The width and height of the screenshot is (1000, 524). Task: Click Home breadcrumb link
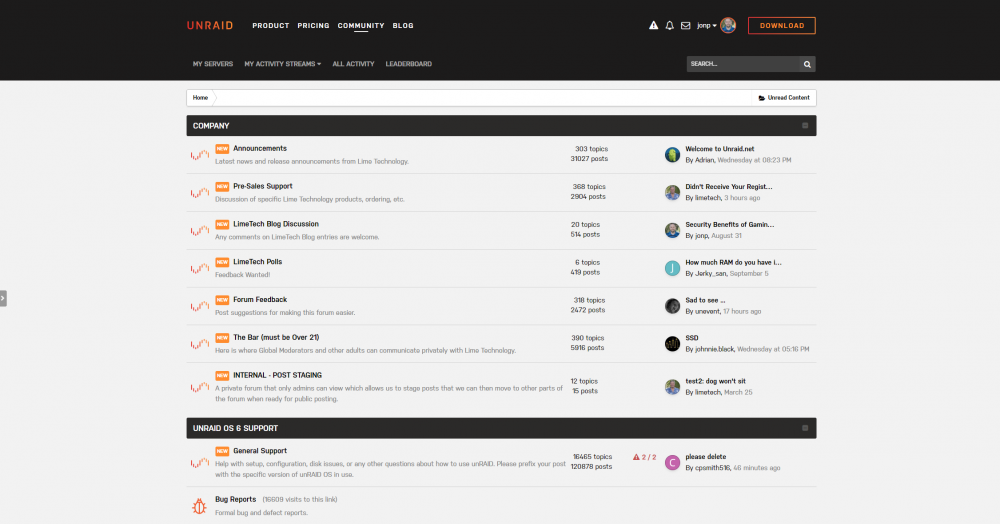click(200, 98)
